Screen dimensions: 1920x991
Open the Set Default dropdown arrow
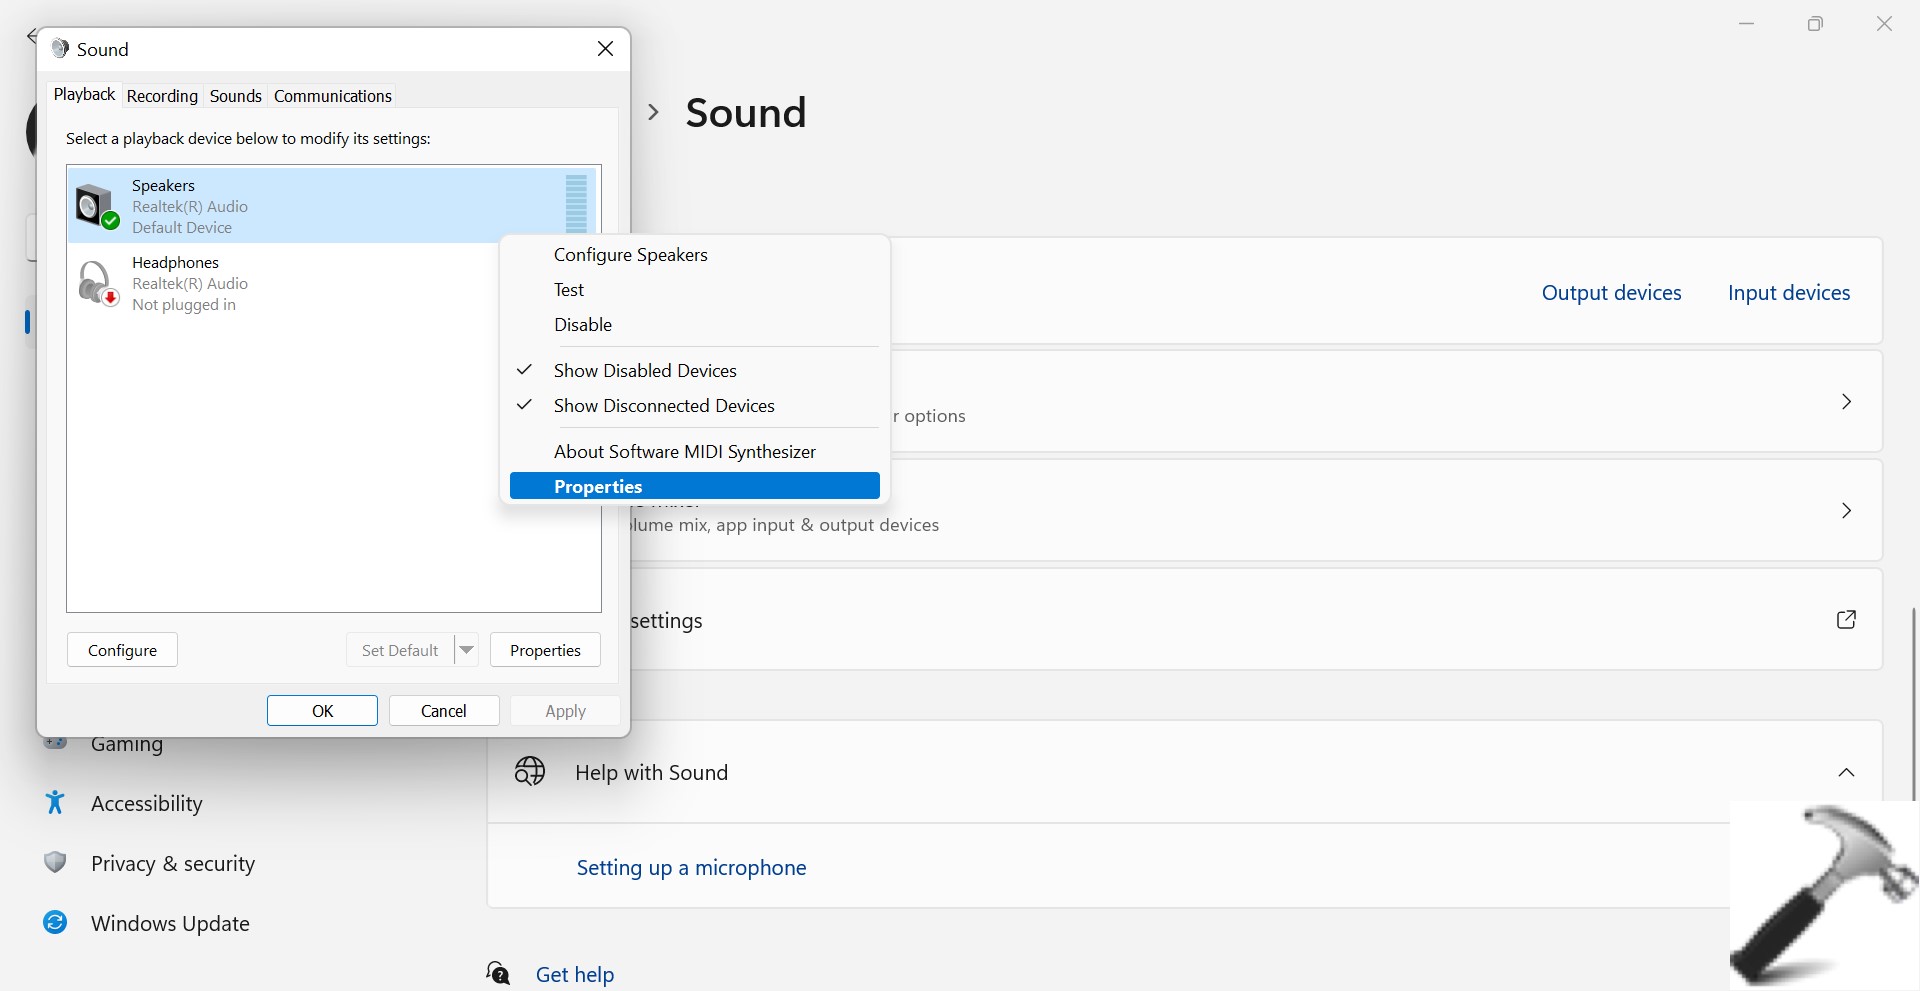click(x=466, y=650)
